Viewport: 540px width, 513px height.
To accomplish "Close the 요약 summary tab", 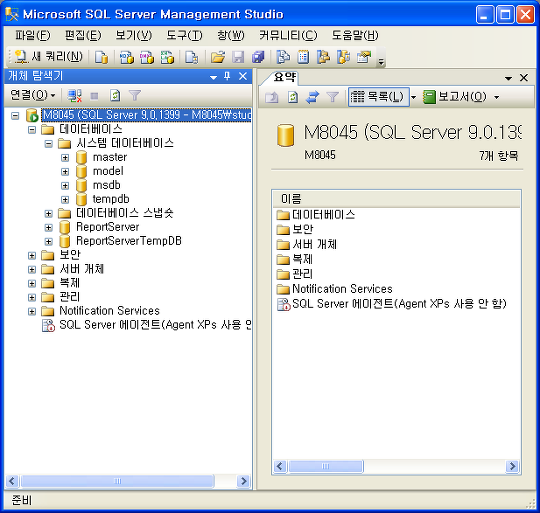I will [x=524, y=78].
